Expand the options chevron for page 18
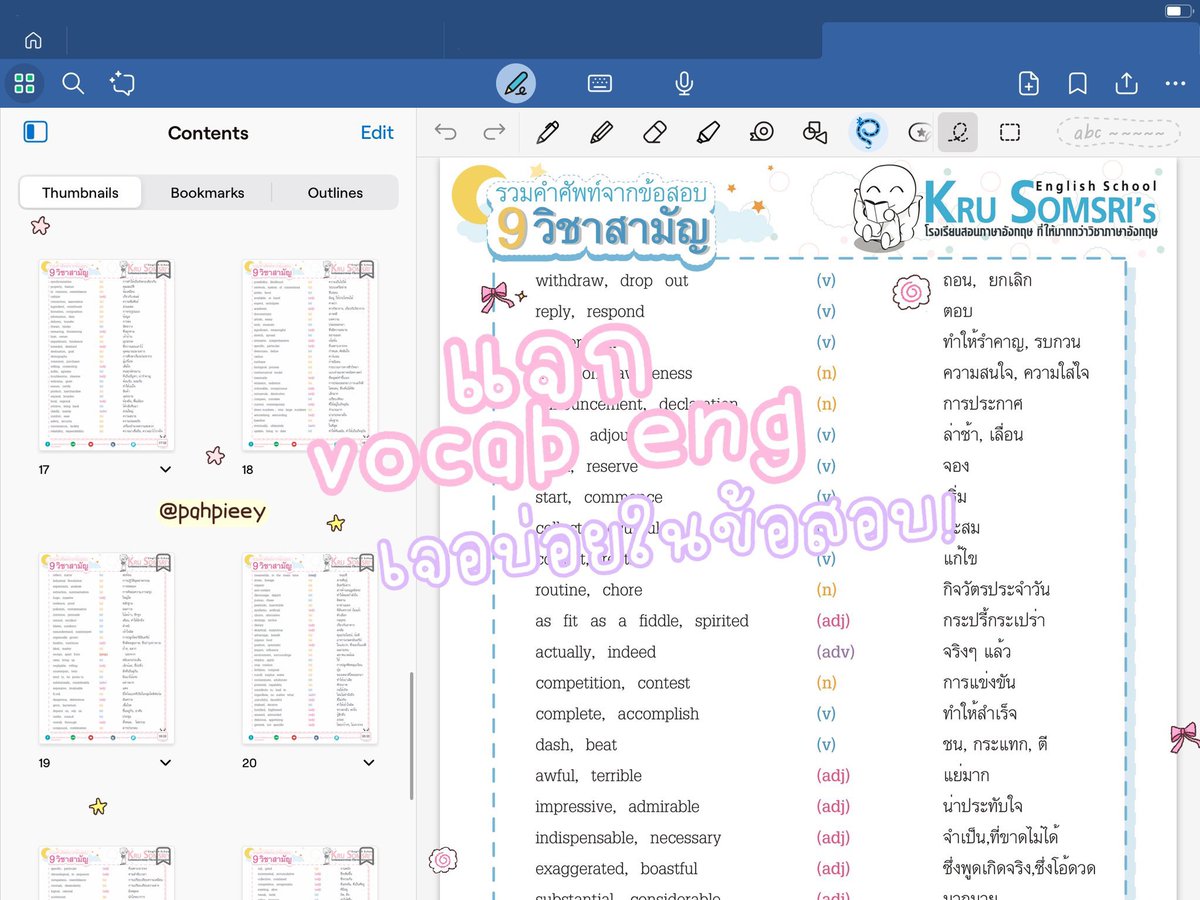1200x900 pixels. click(368, 469)
